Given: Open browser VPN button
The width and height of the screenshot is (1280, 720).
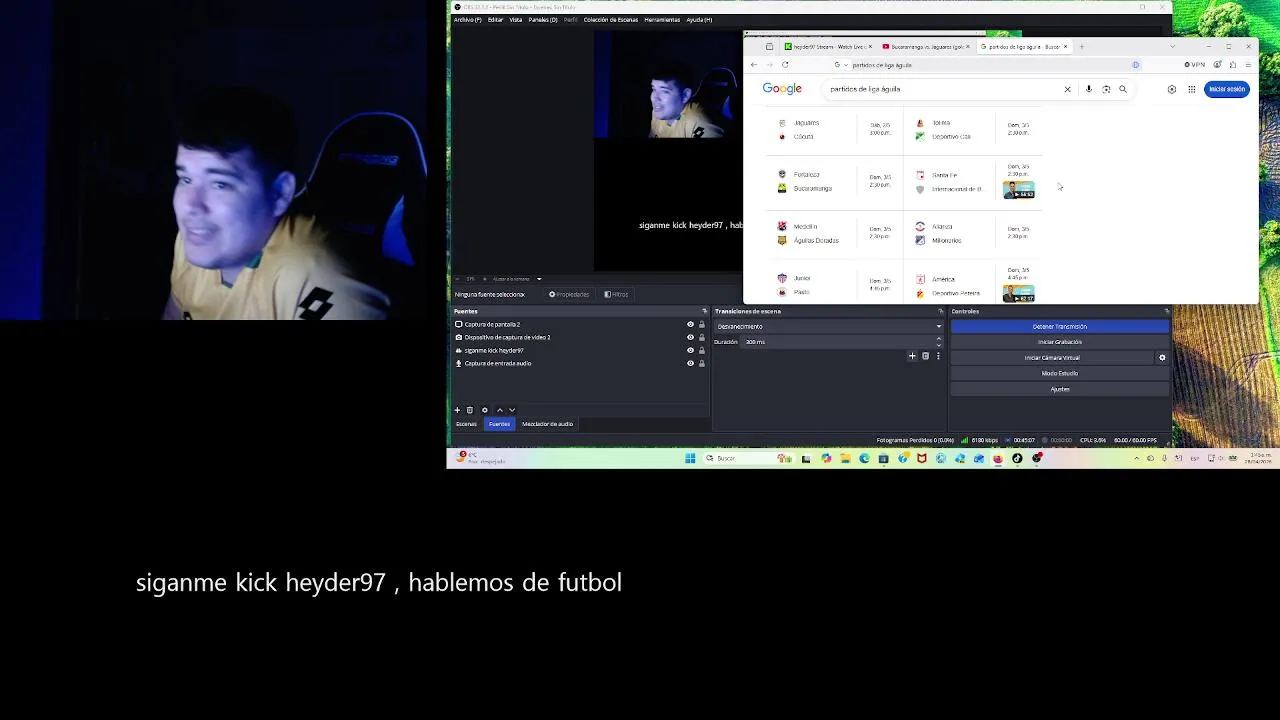Looking at the screenshot, I should pos(1195,65).
